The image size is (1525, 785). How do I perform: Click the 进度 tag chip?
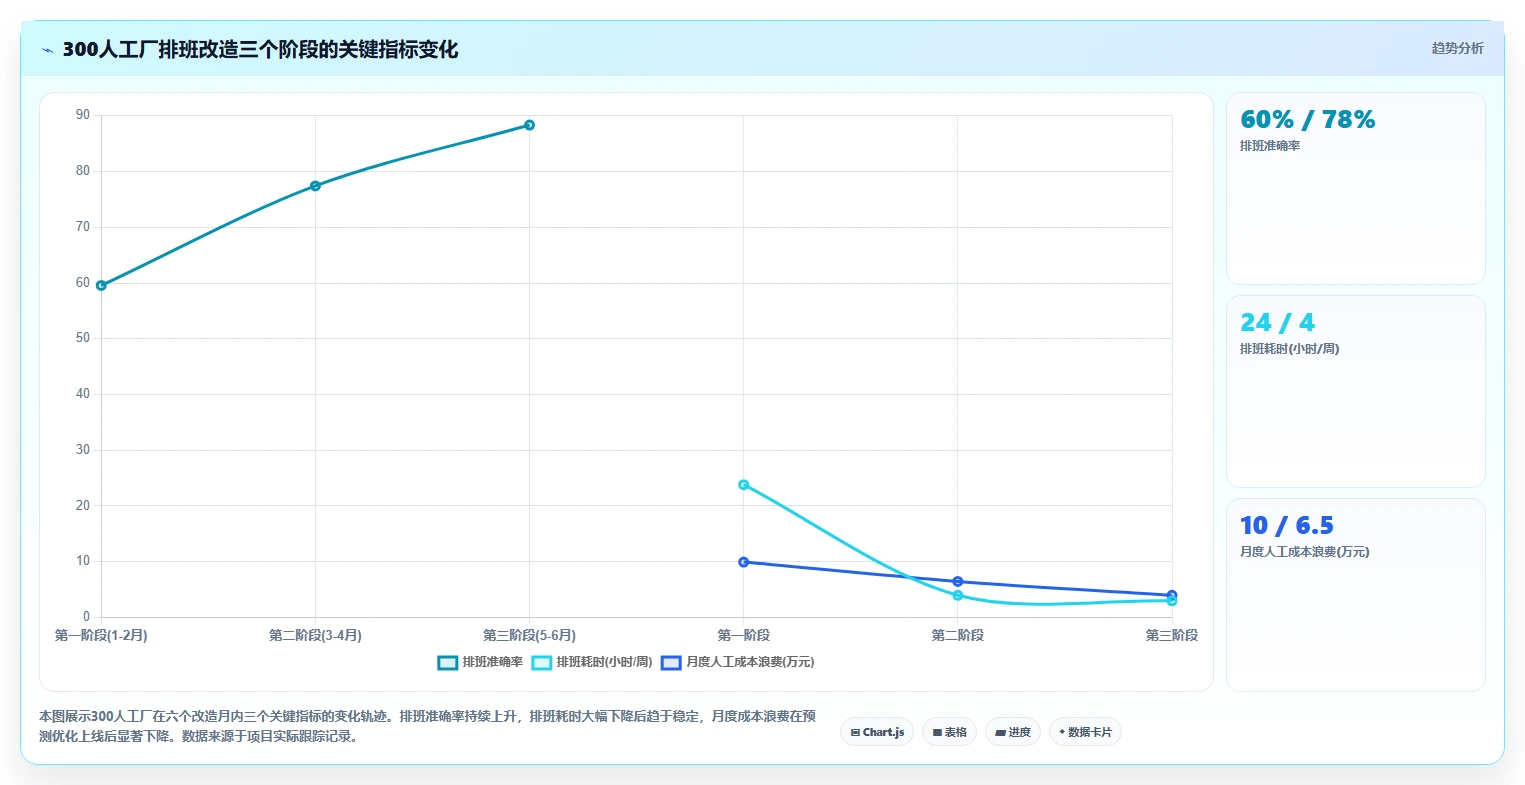pyautogui.click(x=1013, y=732)
